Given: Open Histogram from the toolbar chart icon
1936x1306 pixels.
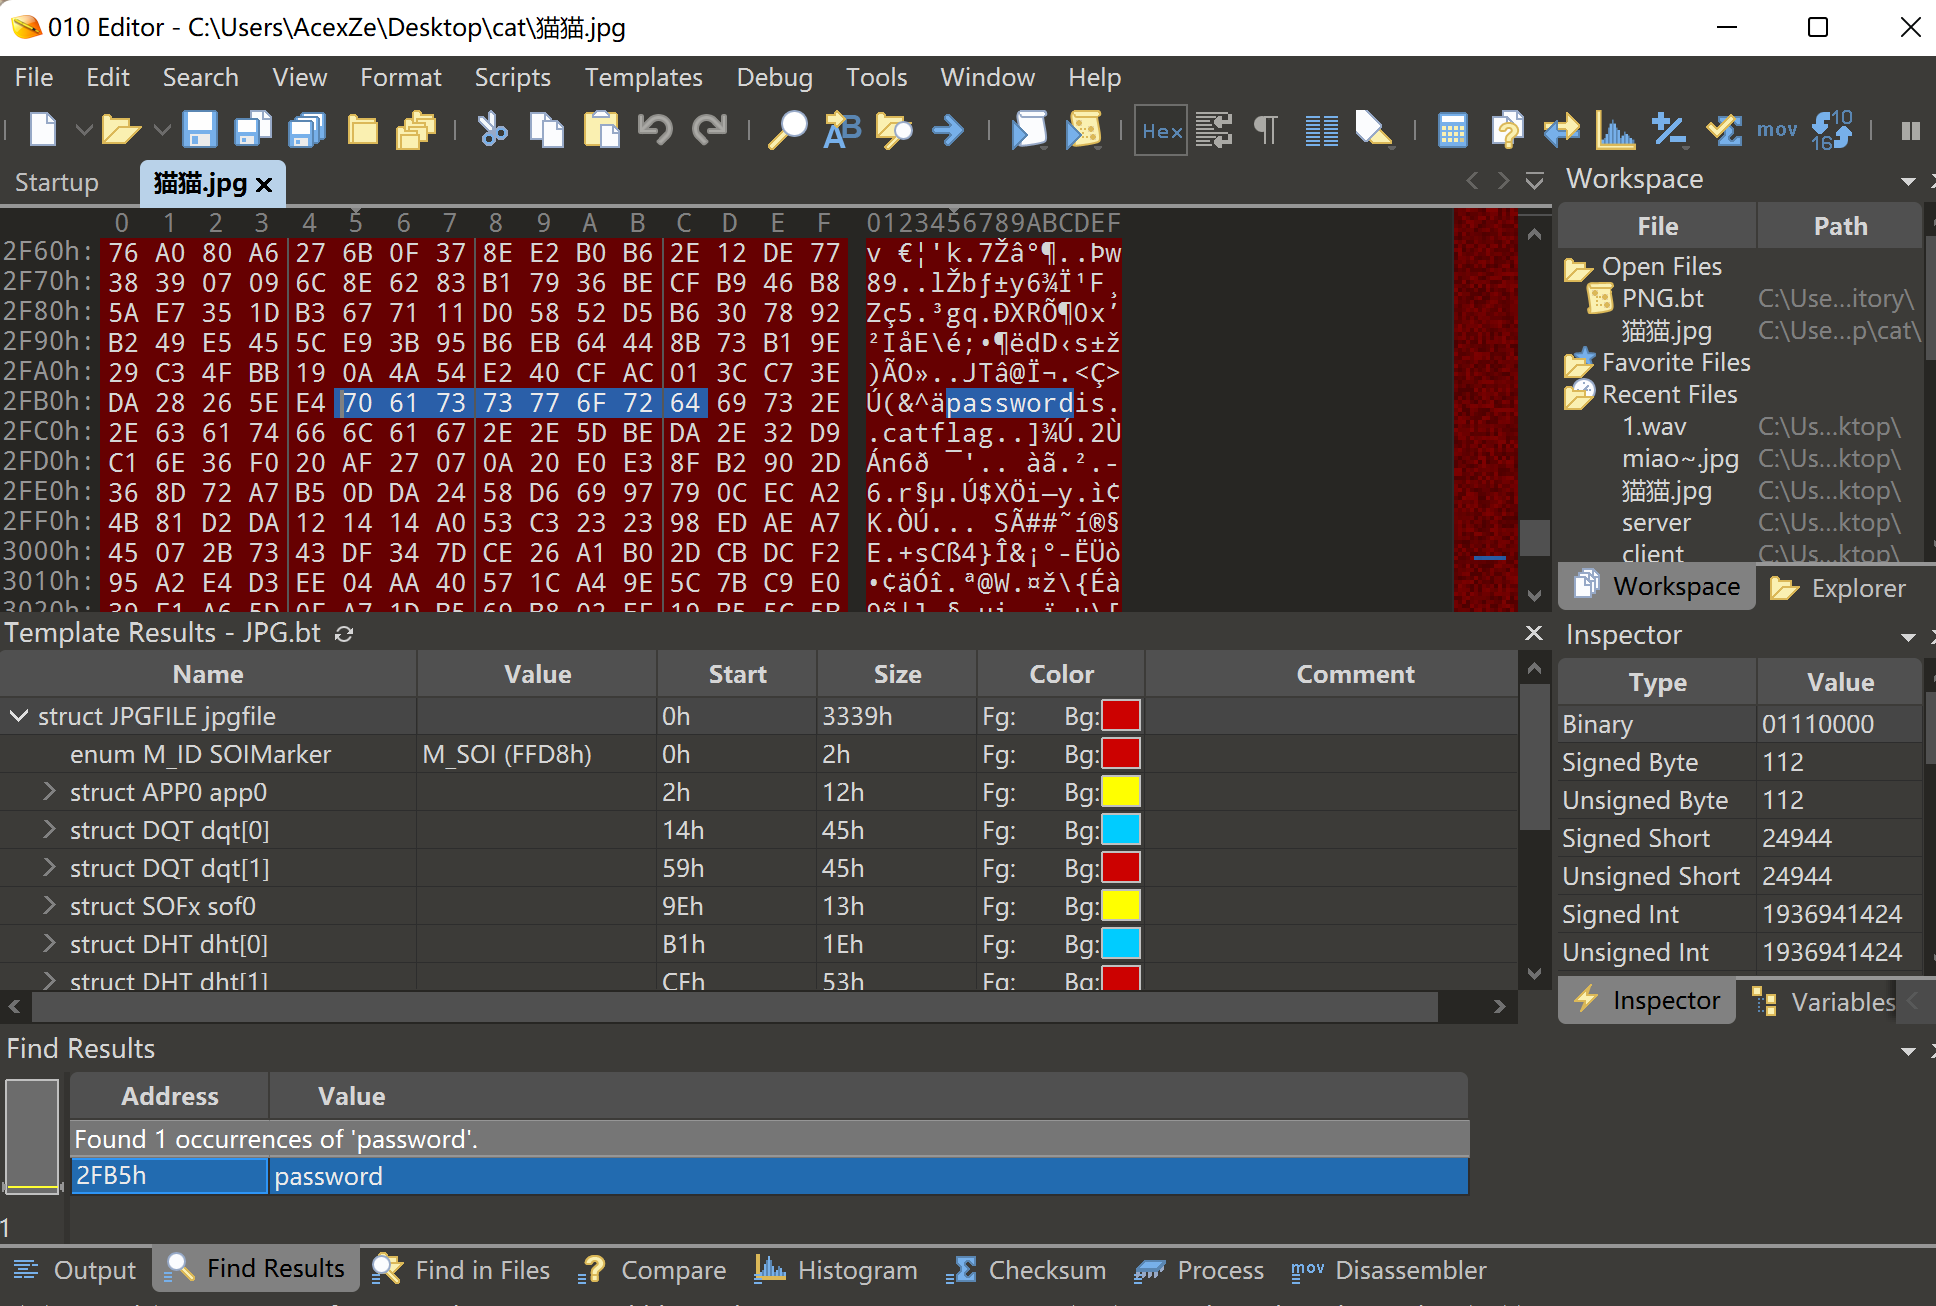Looking at the screenshot, I should point(1615,130).
